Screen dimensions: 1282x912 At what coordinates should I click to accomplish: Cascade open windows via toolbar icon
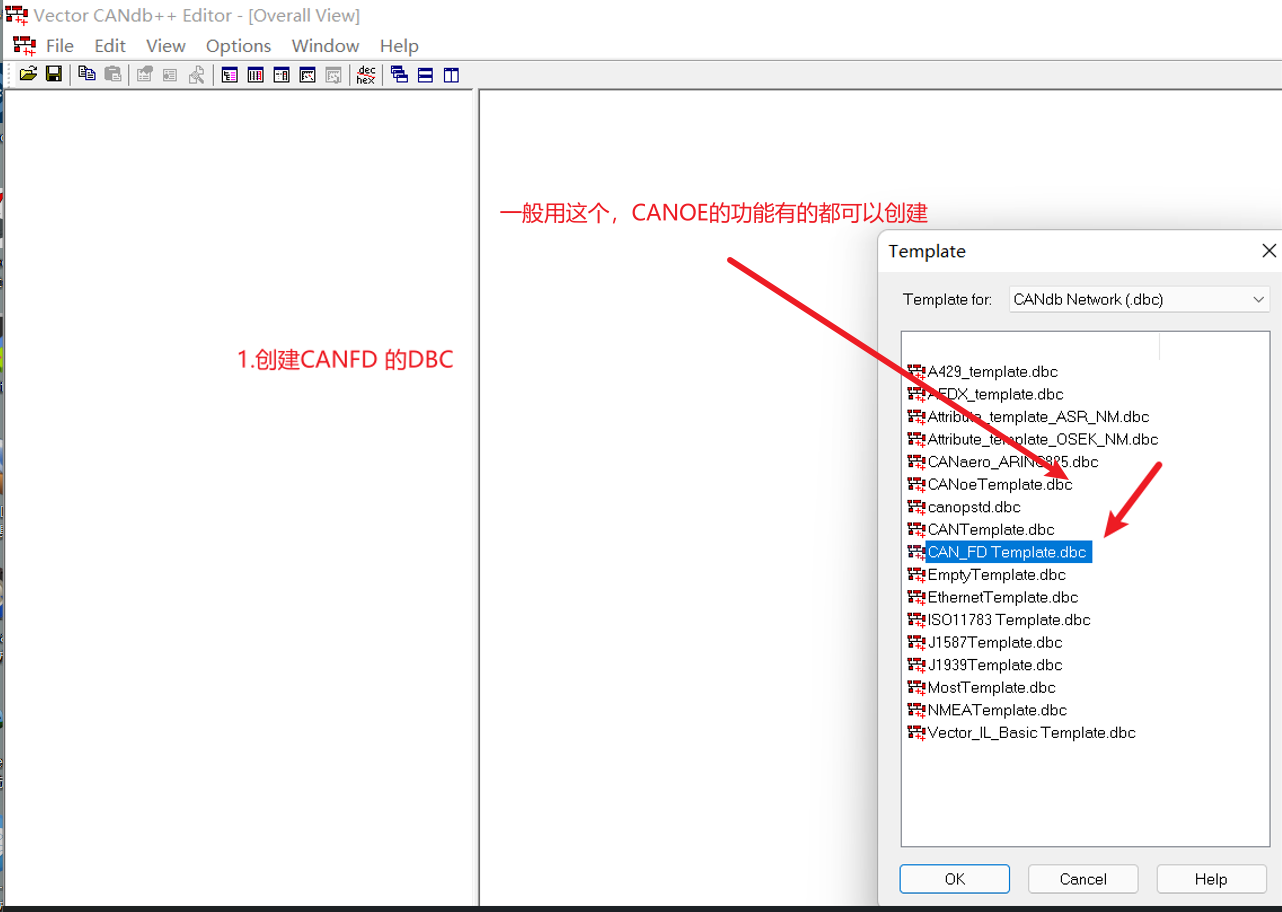(398, 74)
